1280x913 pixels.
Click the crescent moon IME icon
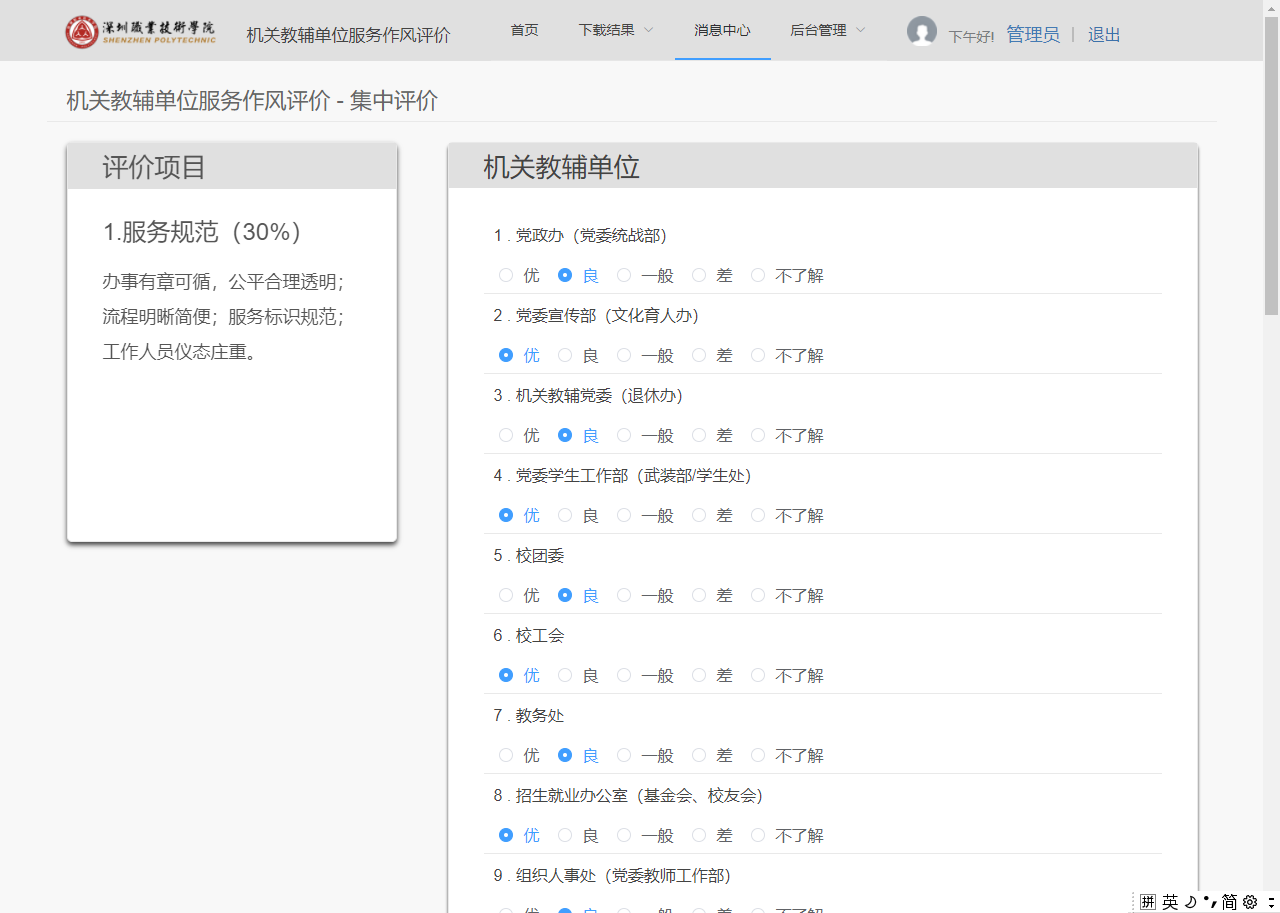(x=1191, y=901)
